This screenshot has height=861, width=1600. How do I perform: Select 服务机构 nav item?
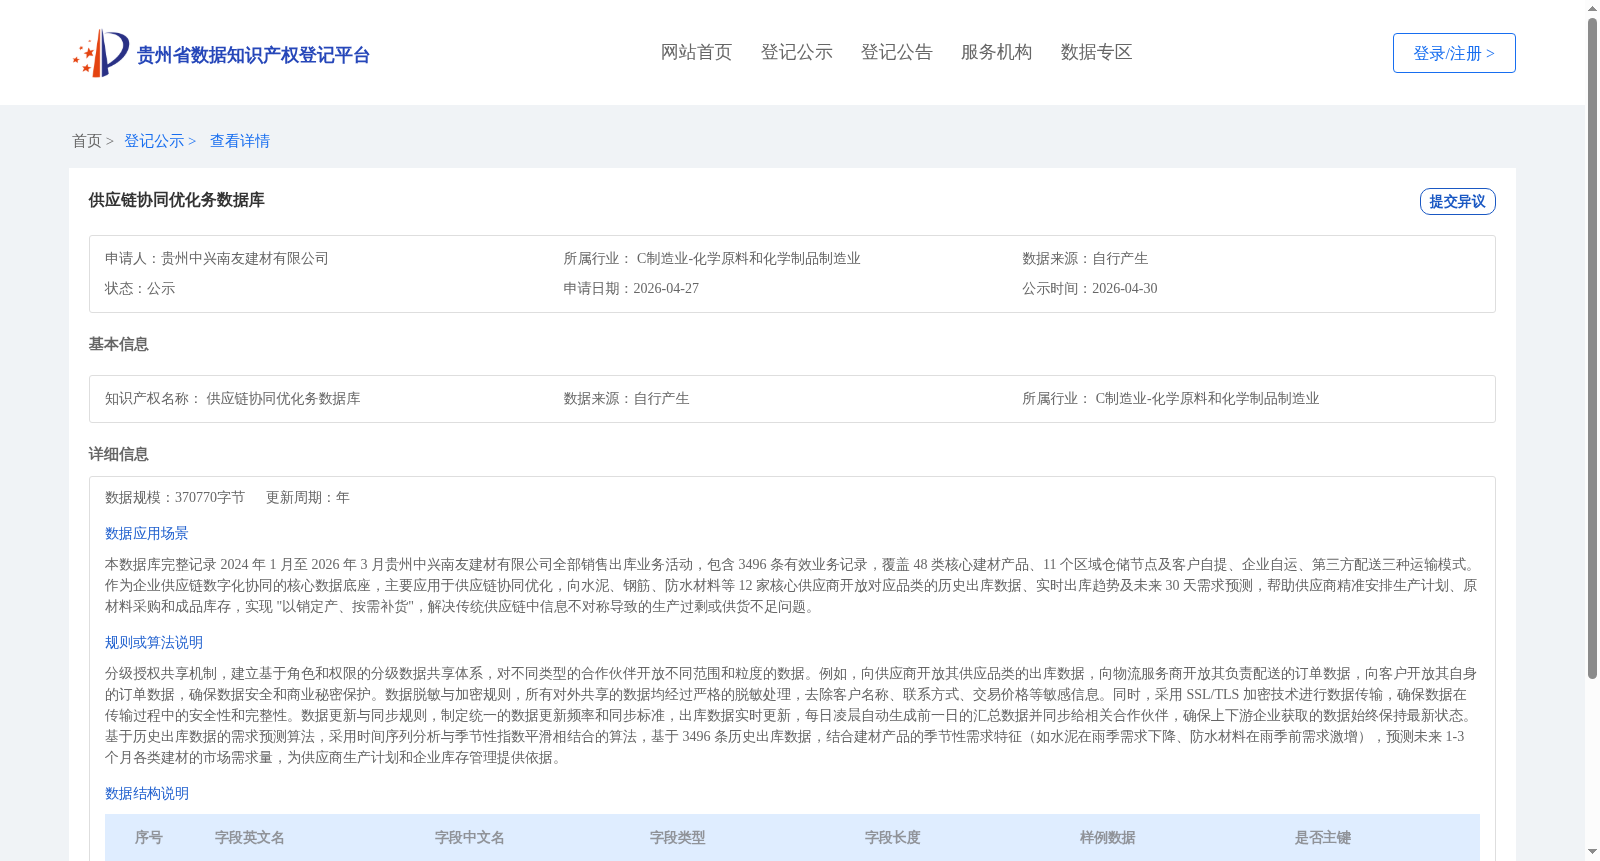click(x=996, y=52)
